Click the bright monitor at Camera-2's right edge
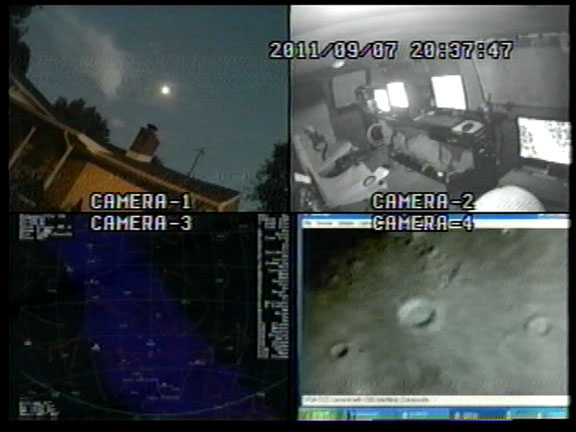 tap(544, 140)
